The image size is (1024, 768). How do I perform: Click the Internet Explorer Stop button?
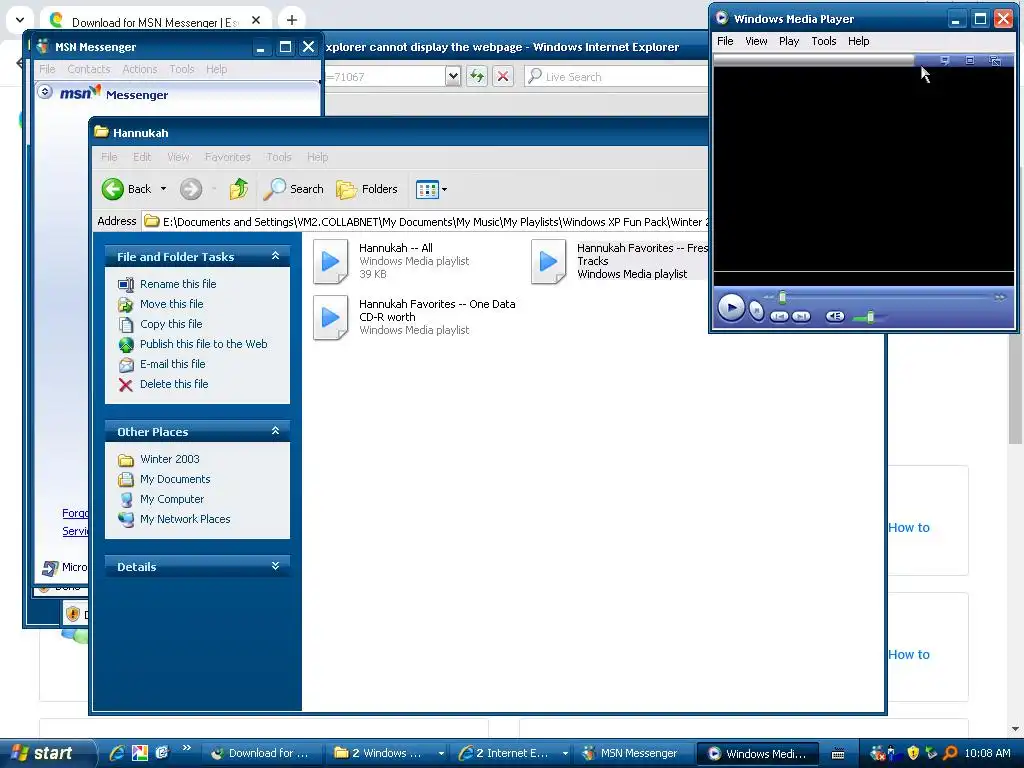point(503,76)
